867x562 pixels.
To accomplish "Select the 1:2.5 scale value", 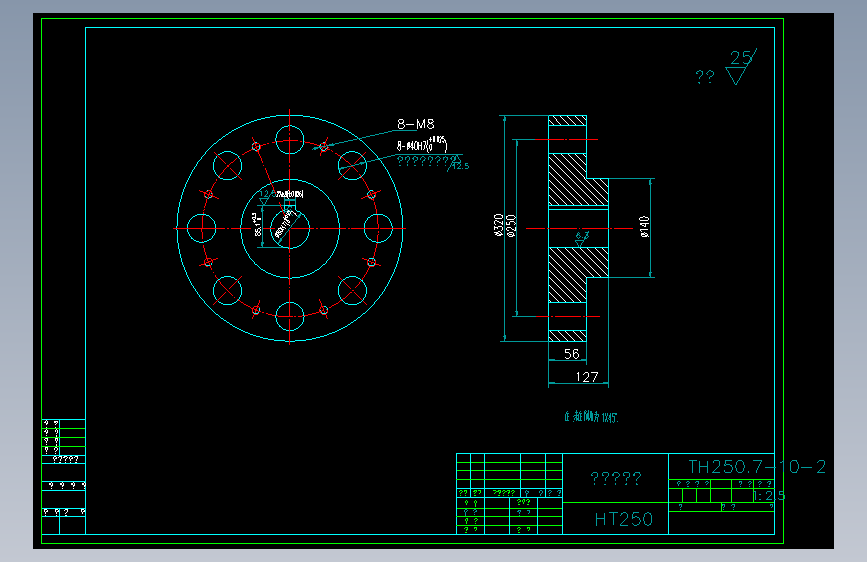I will 769,496.
